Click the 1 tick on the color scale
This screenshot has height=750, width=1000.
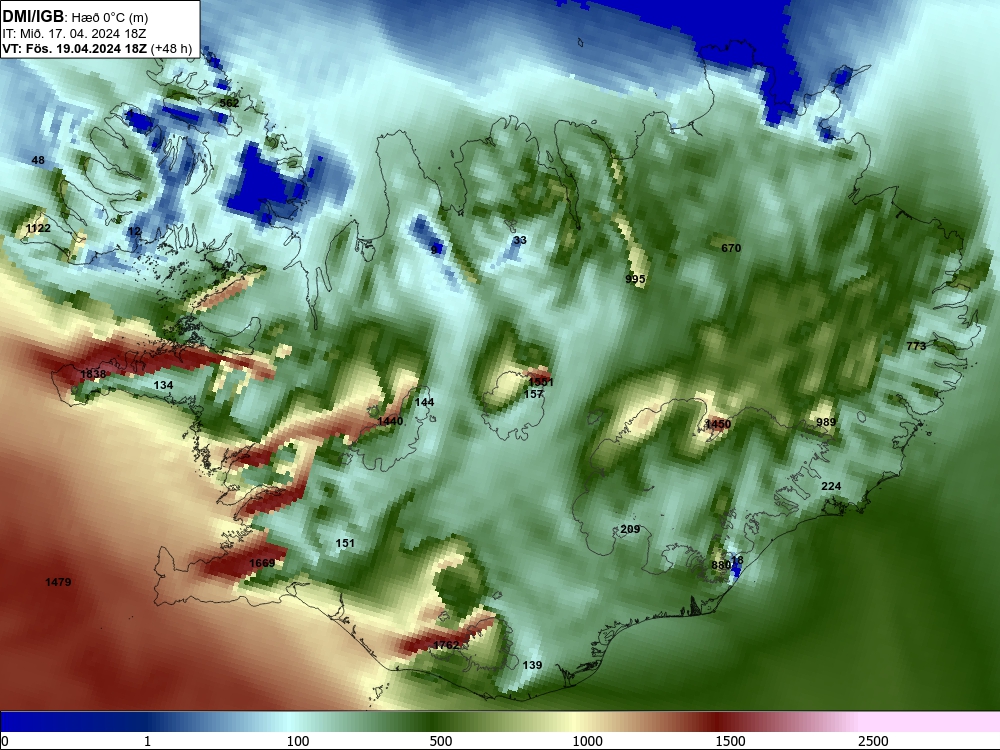click(147, 741)
